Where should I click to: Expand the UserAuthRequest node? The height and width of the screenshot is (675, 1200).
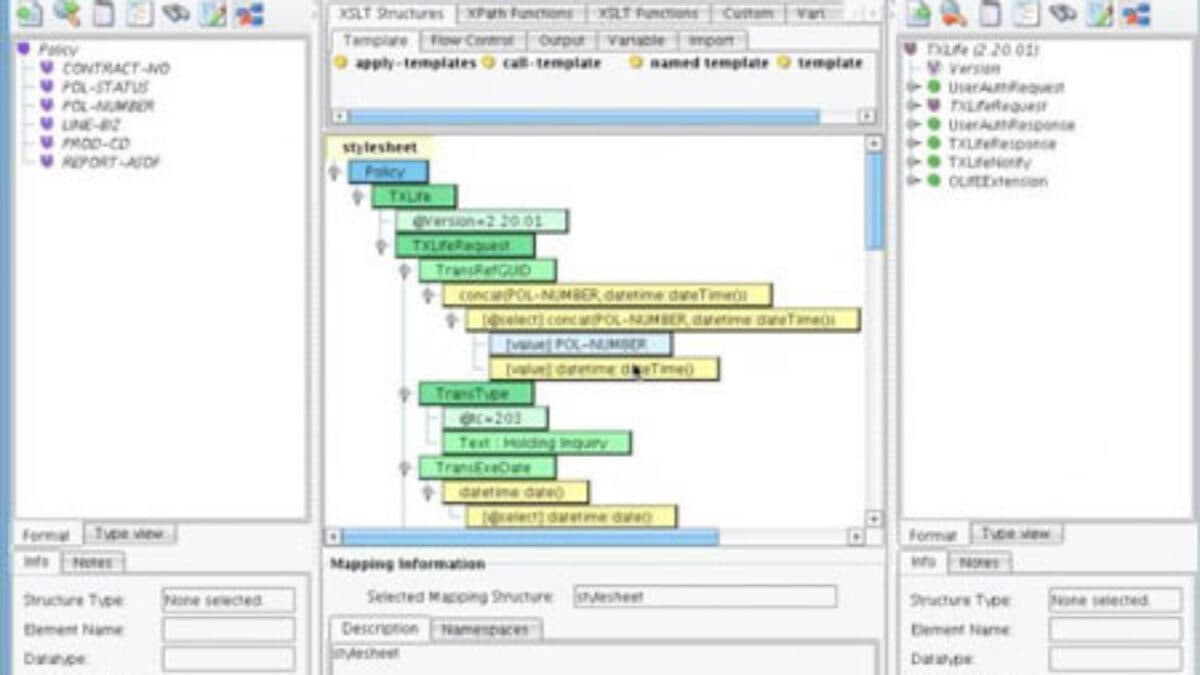click(911, 88)
